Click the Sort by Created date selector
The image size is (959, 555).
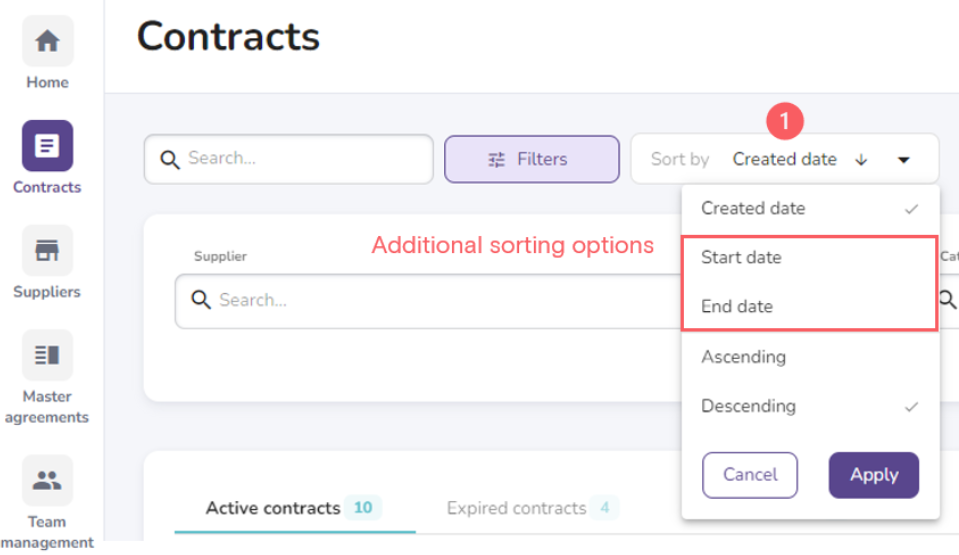784,159
